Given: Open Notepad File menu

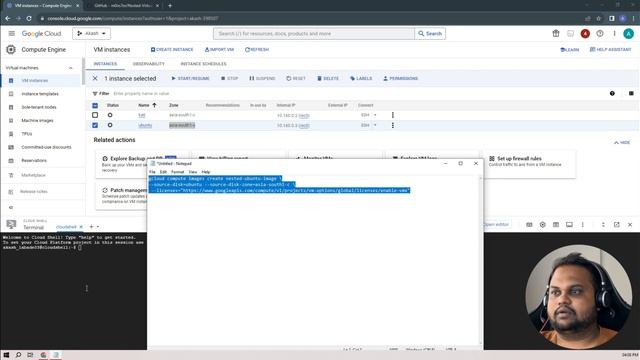Looking at the screenshot, I should [152, 172].
